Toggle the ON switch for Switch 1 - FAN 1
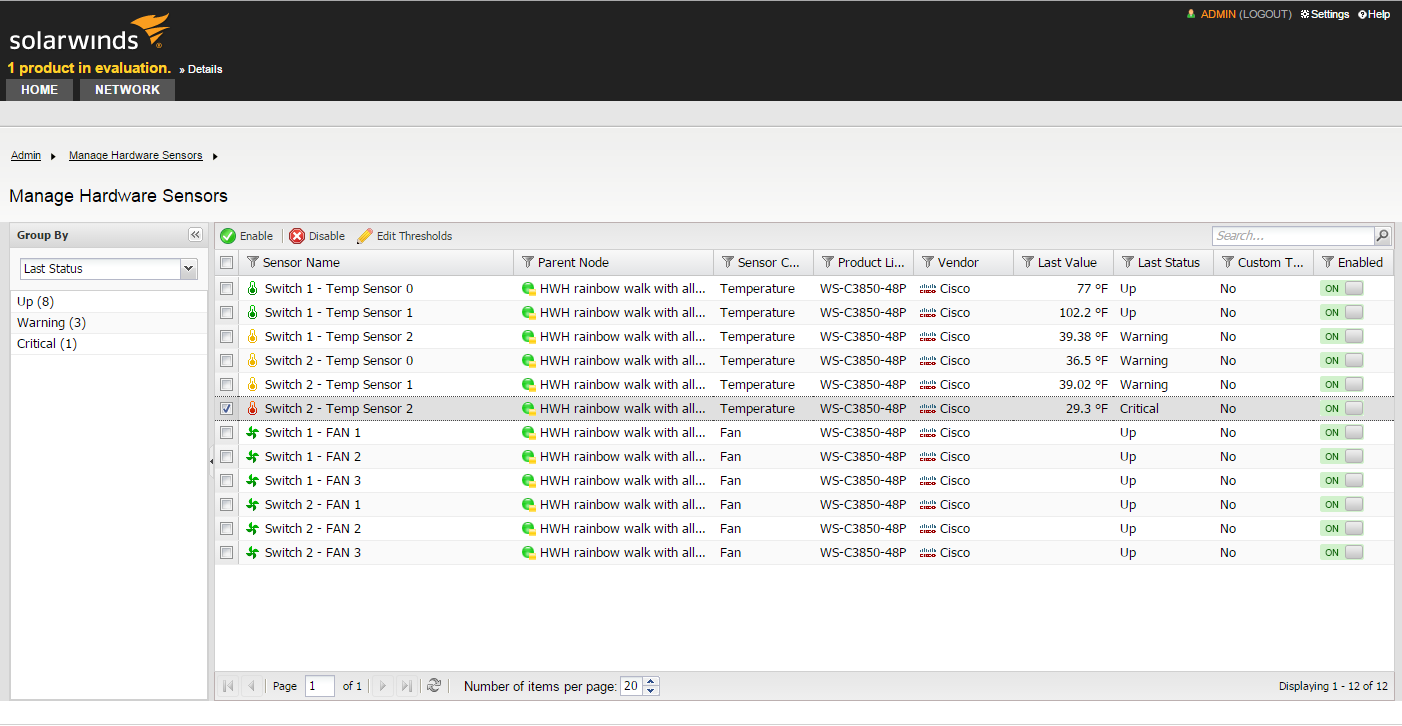The width and height of the screenshot is (1402, 726). 1342,433
